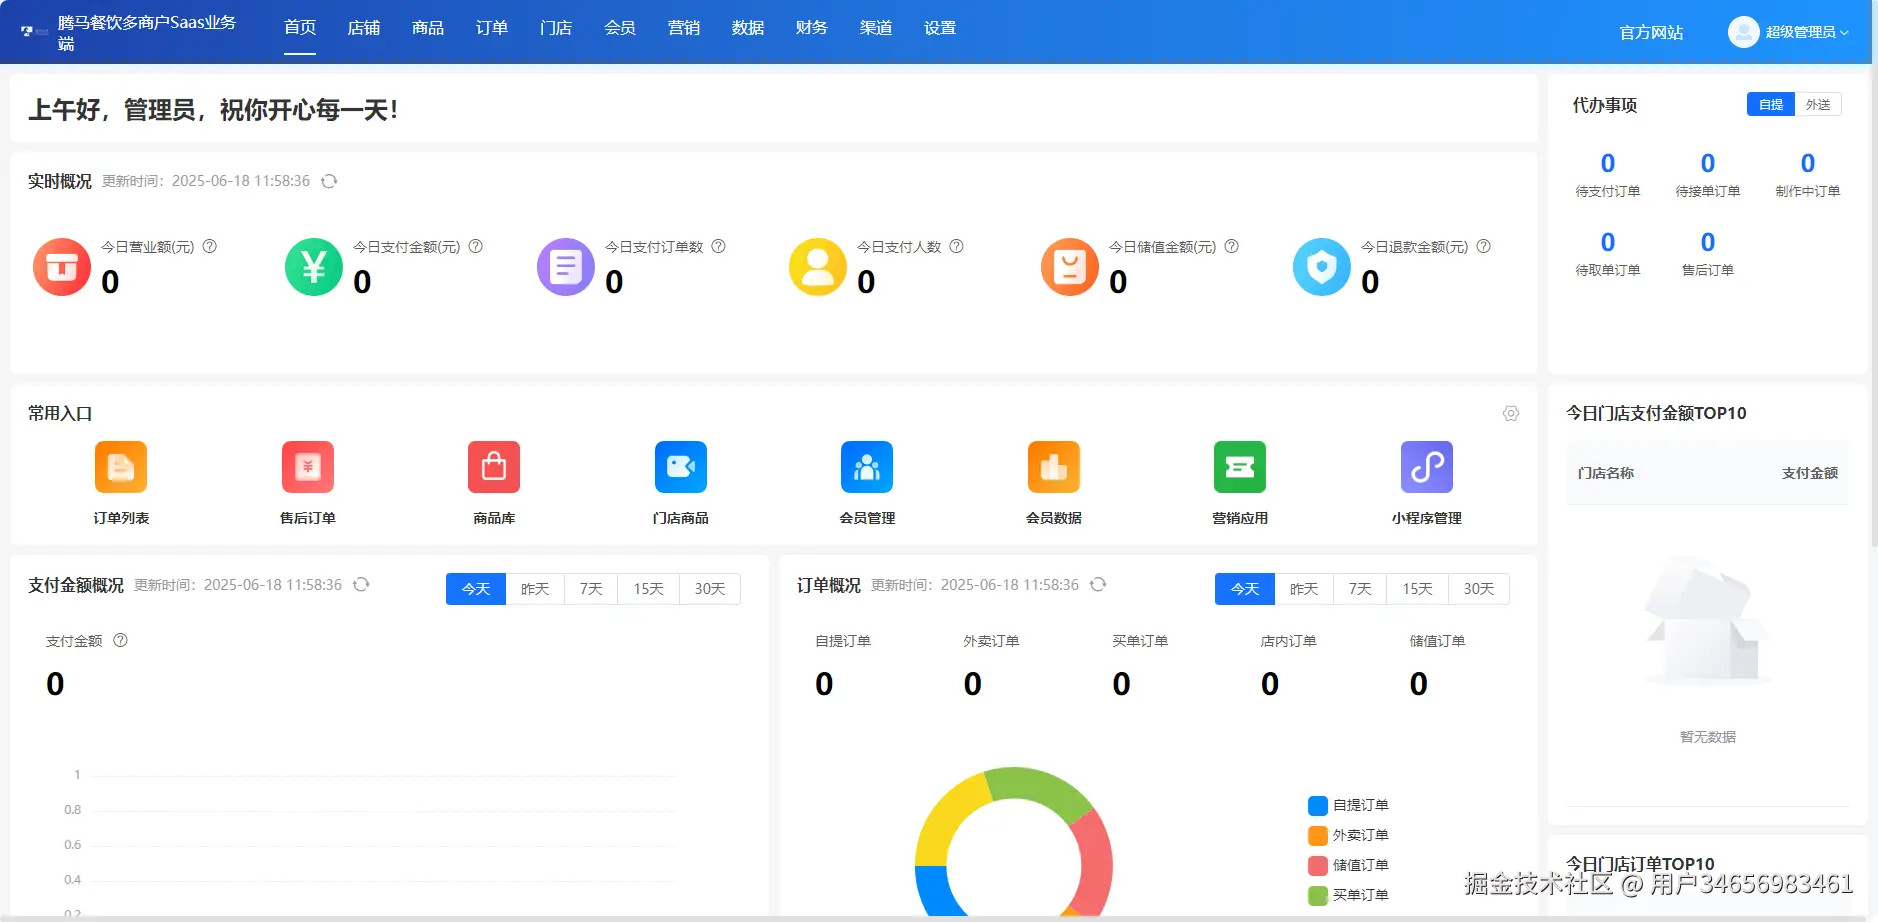This screenshot has height=922, width=1878.
Task: View 售后订单 count in 代办事项
Action: point(1708,242)
